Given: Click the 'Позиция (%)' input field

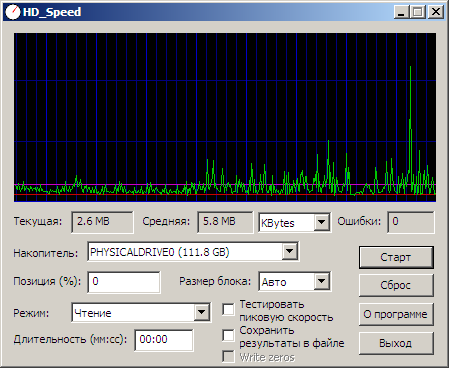Looking at the screenshot, I should [124, 282].
